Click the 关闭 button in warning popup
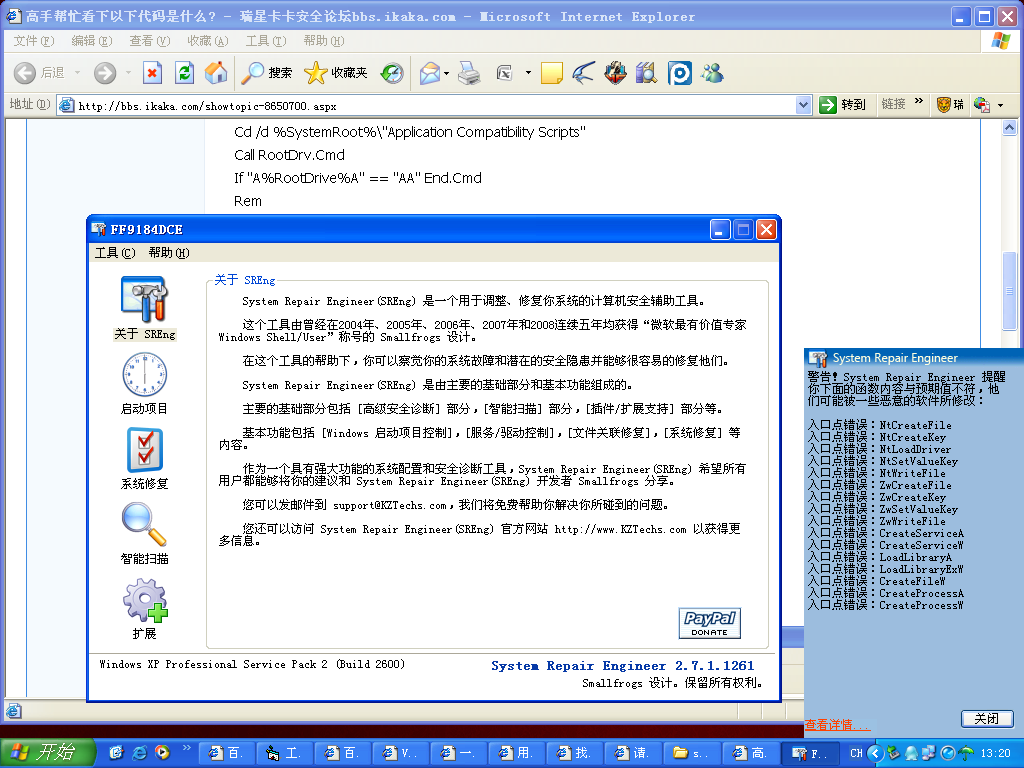This screenshot has height=768, width=1024. pos(987,719)
